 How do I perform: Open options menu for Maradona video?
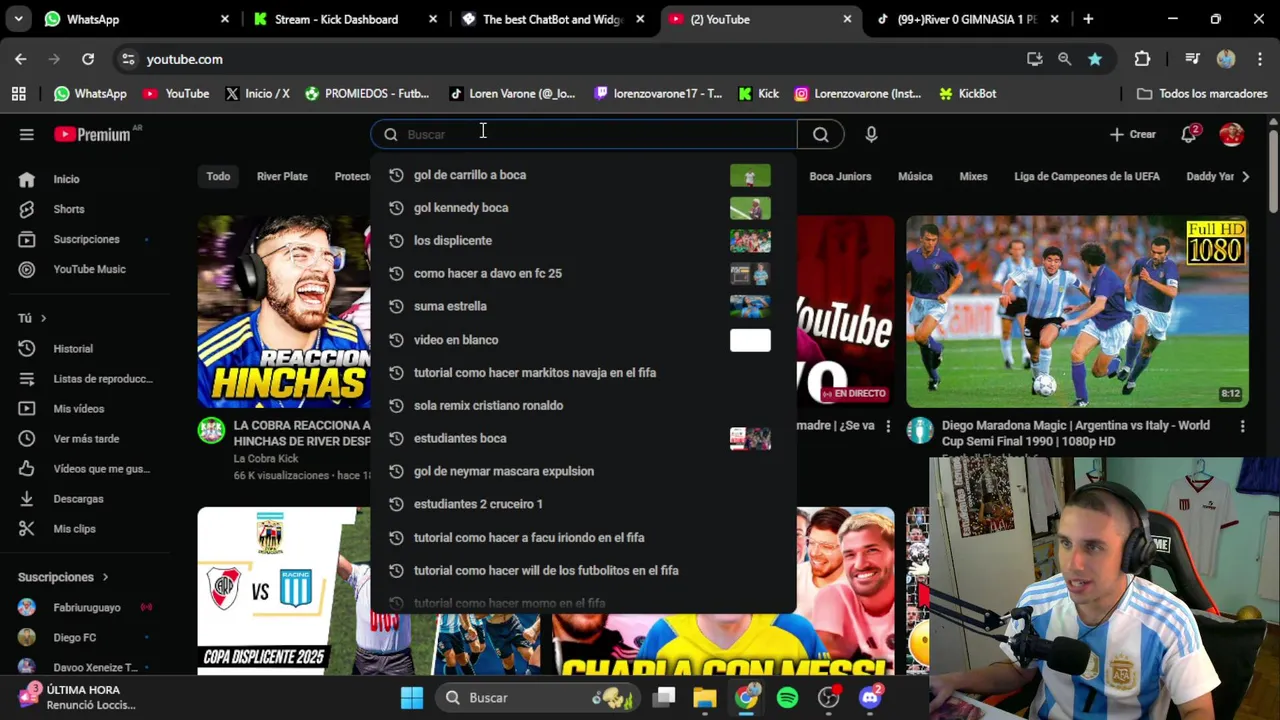tap(1242, 427)
